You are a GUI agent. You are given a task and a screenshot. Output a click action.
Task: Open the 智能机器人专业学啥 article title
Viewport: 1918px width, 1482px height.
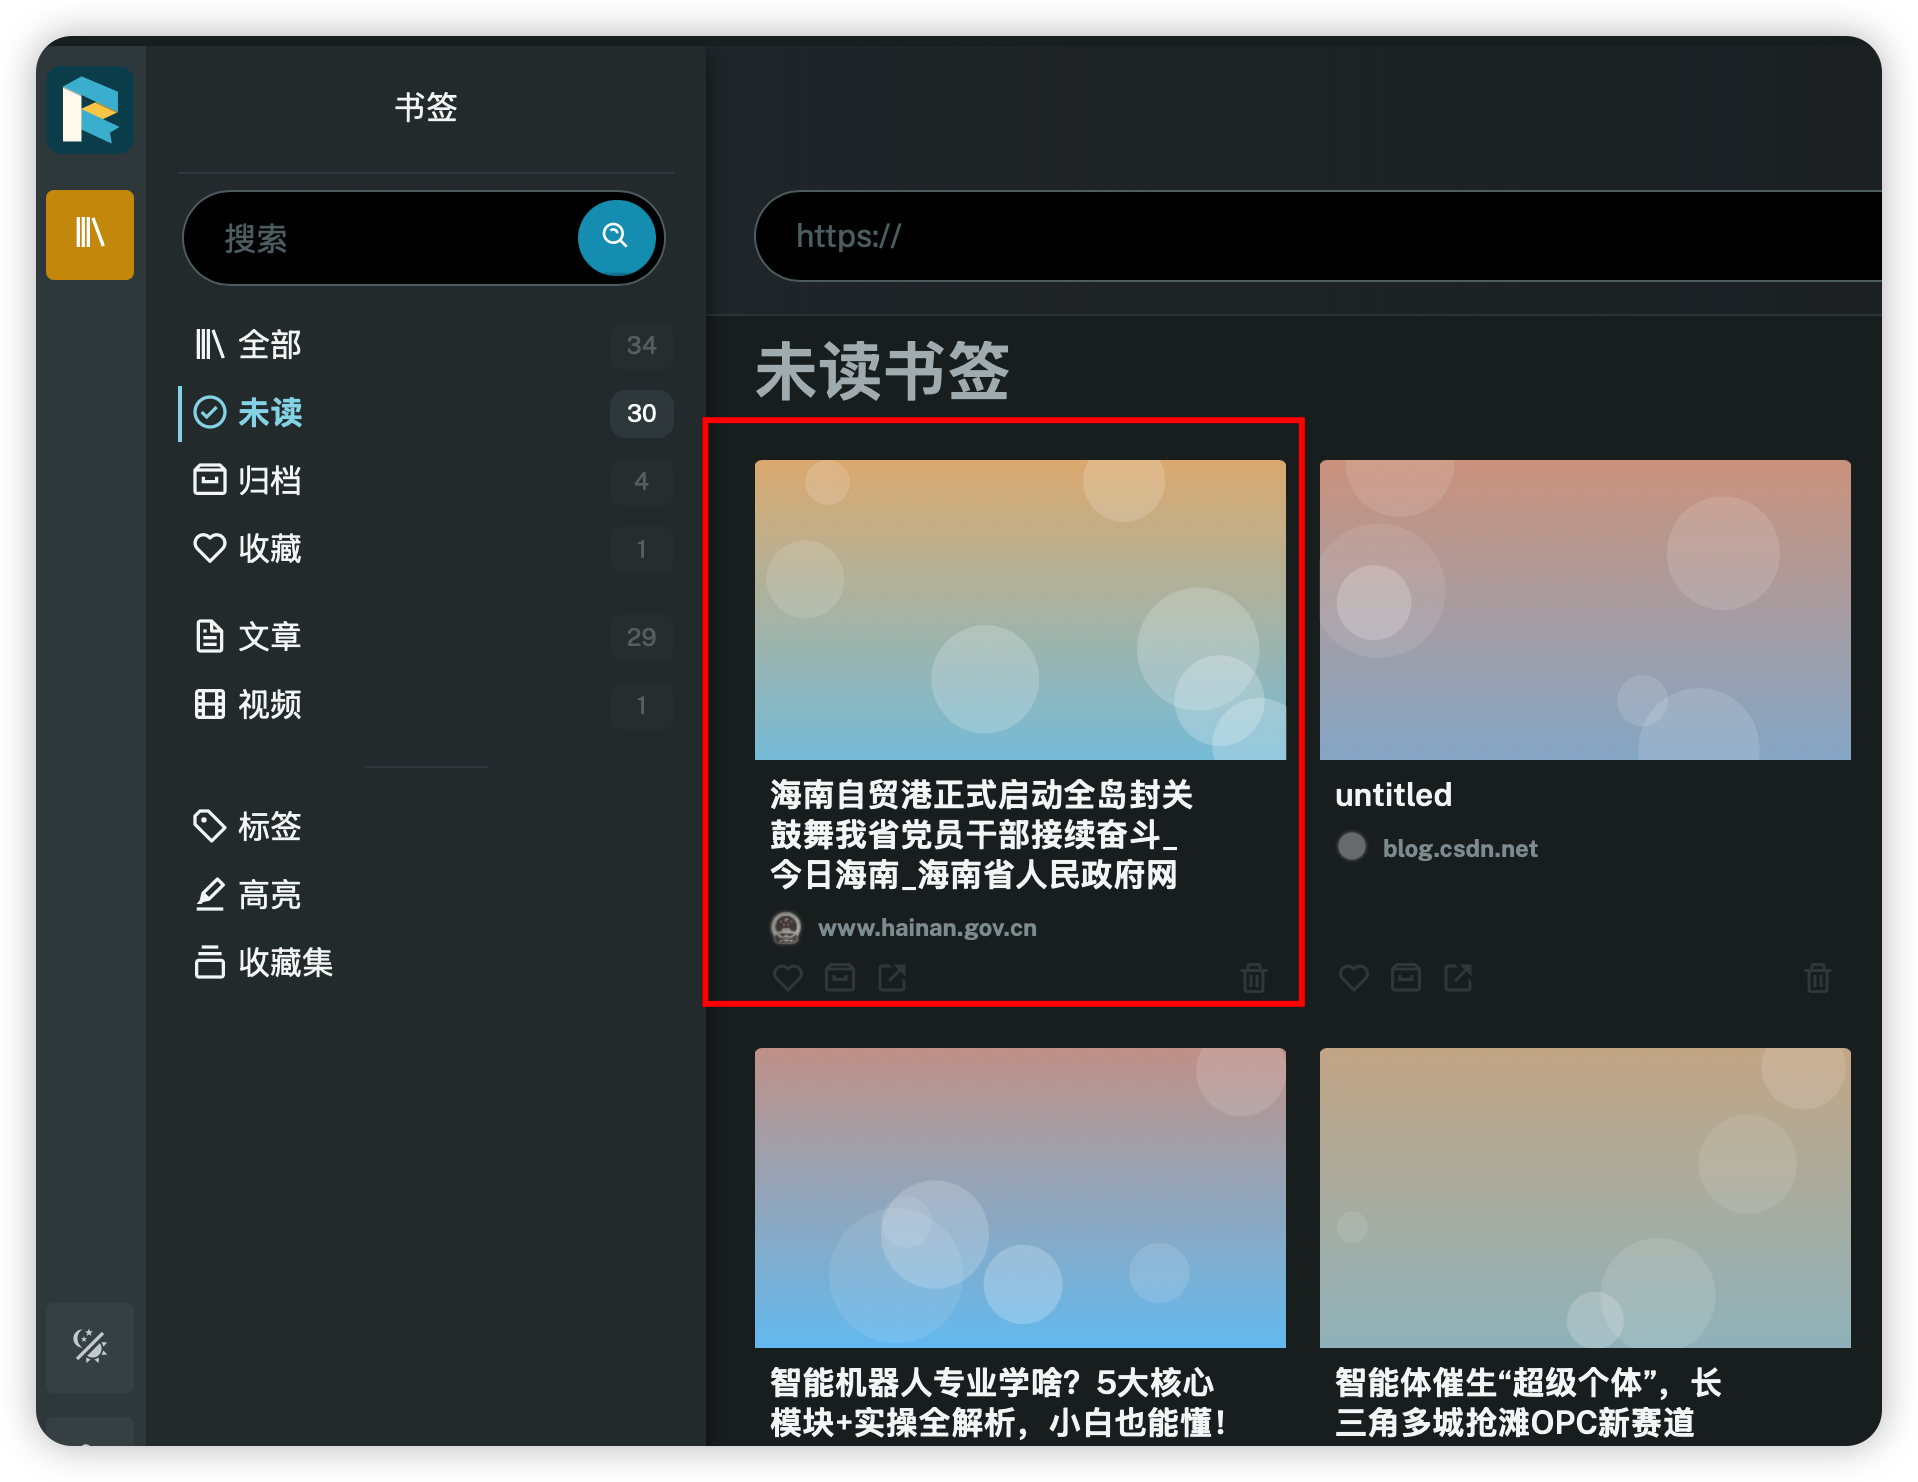998,1403
